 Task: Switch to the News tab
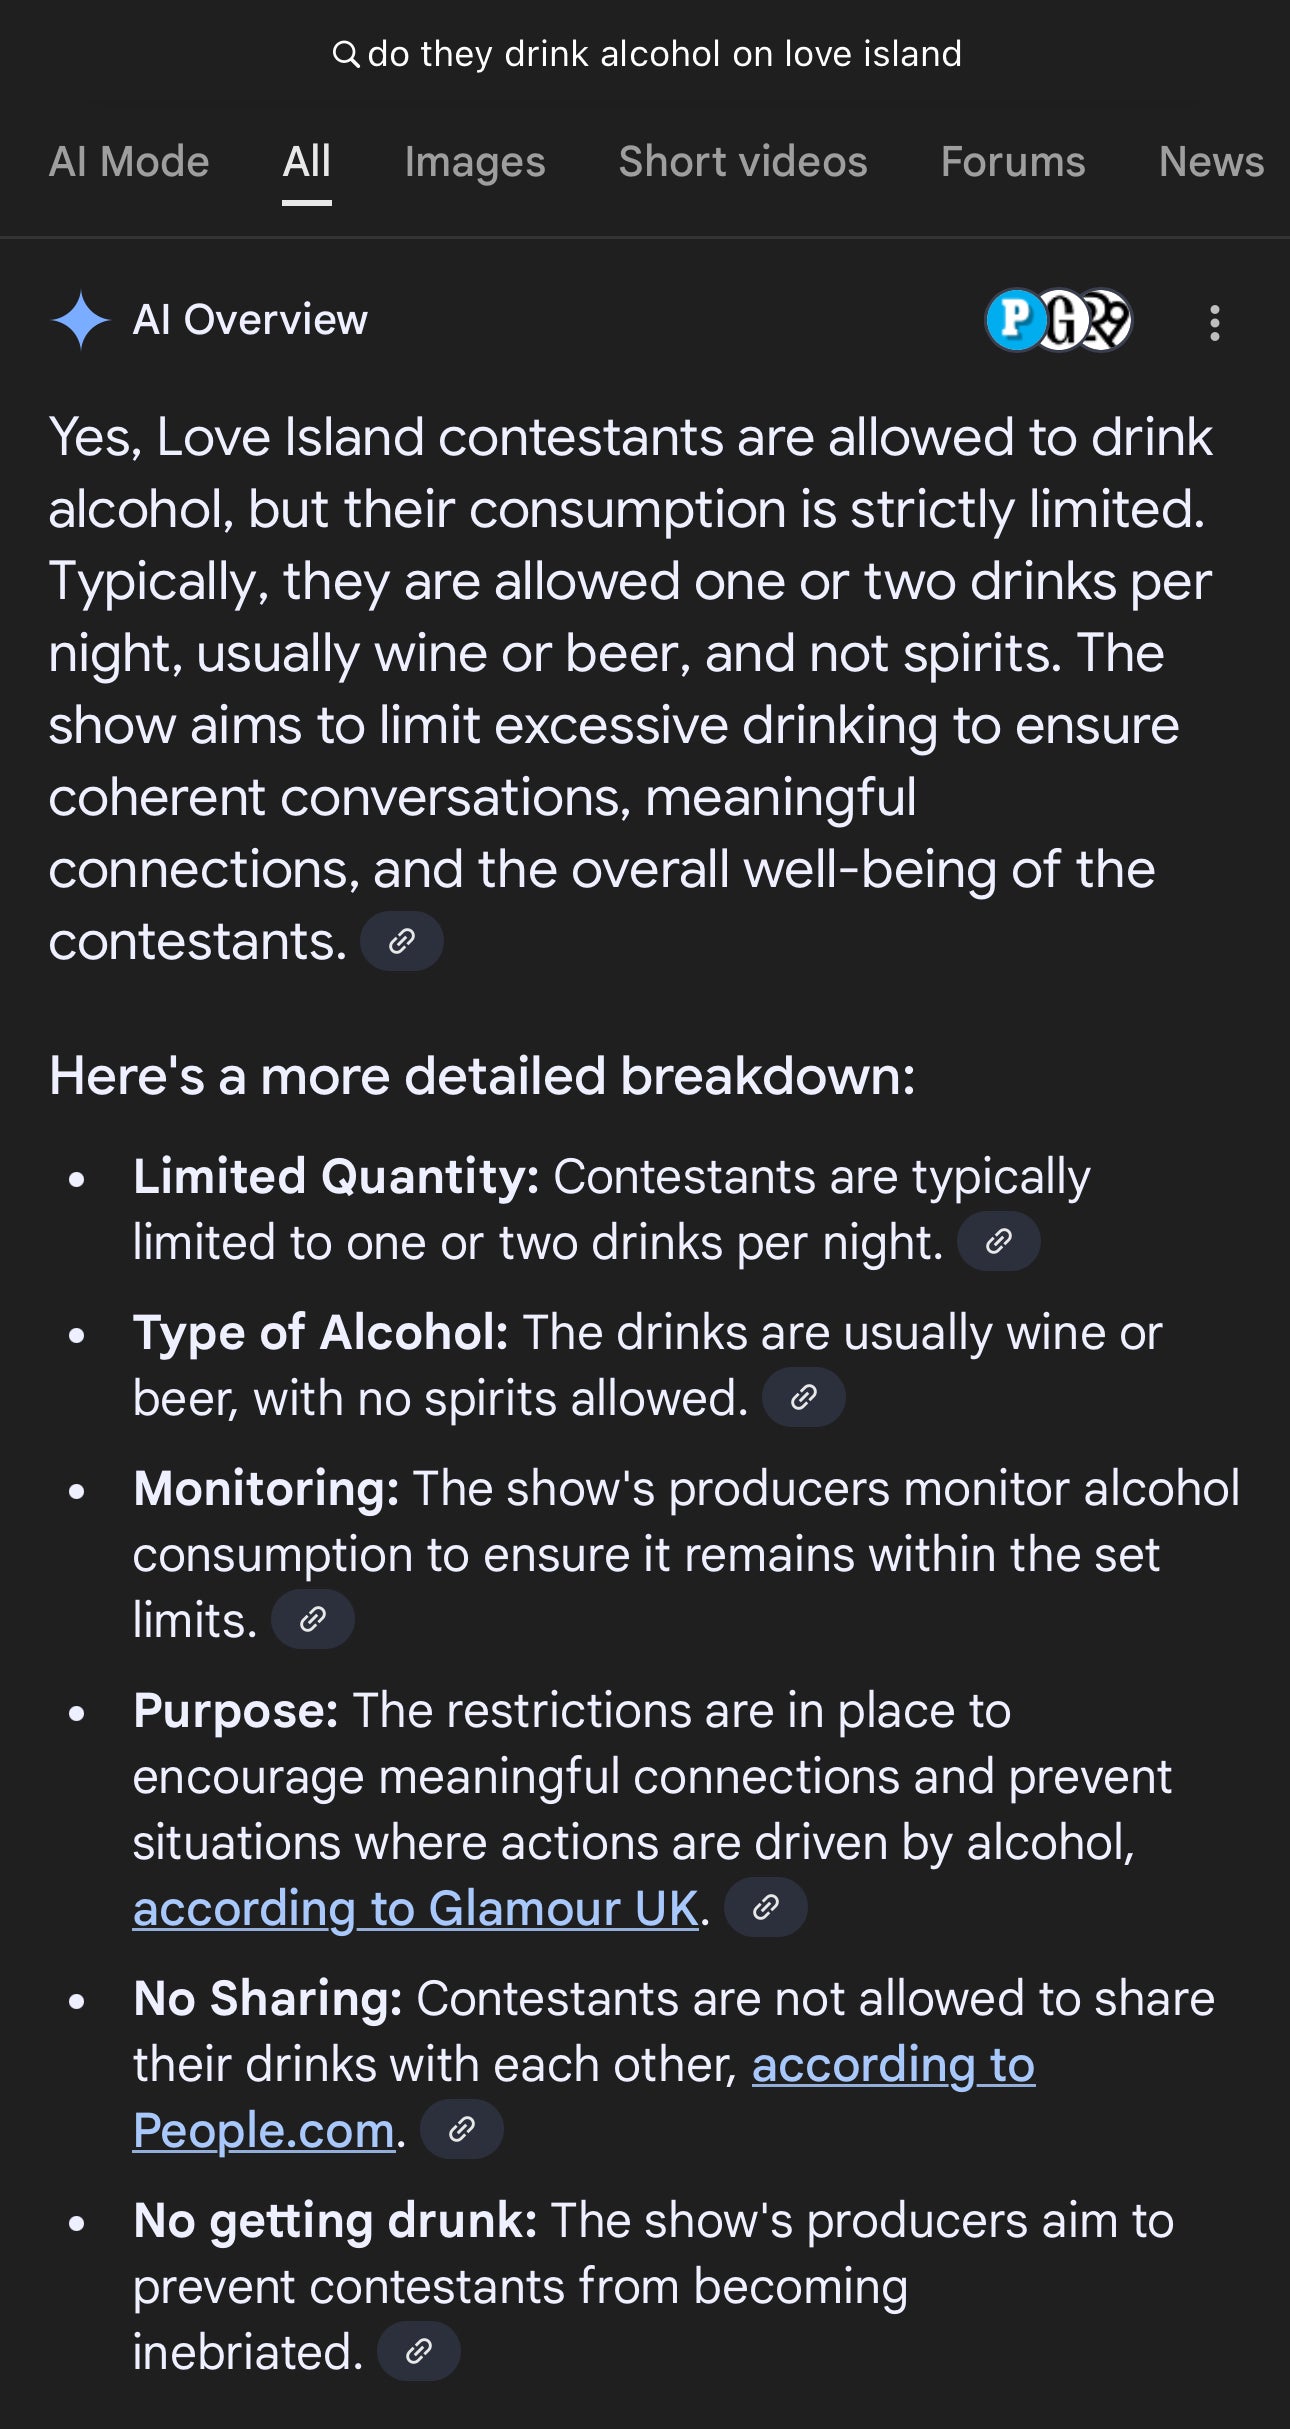pyautogui.click(x=1211, y=162)
